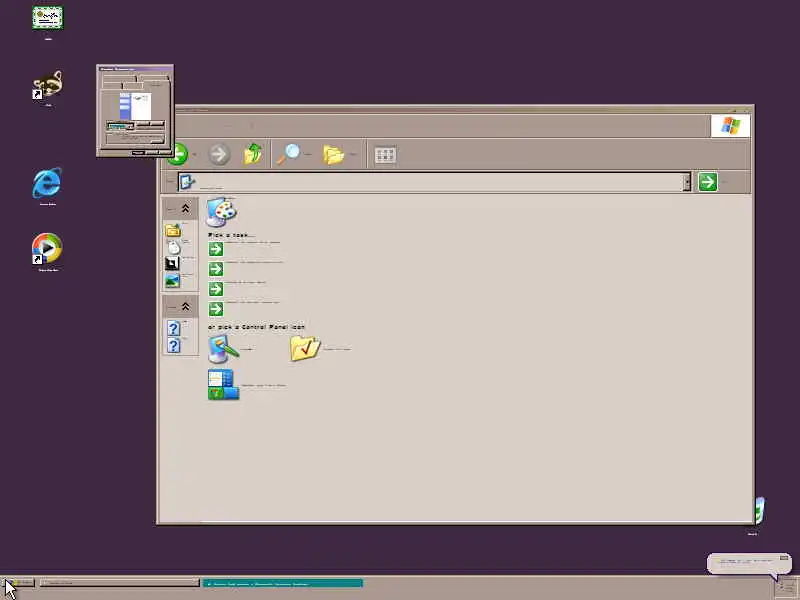Click the gray Forward arrow button

[x=219, y=154]
